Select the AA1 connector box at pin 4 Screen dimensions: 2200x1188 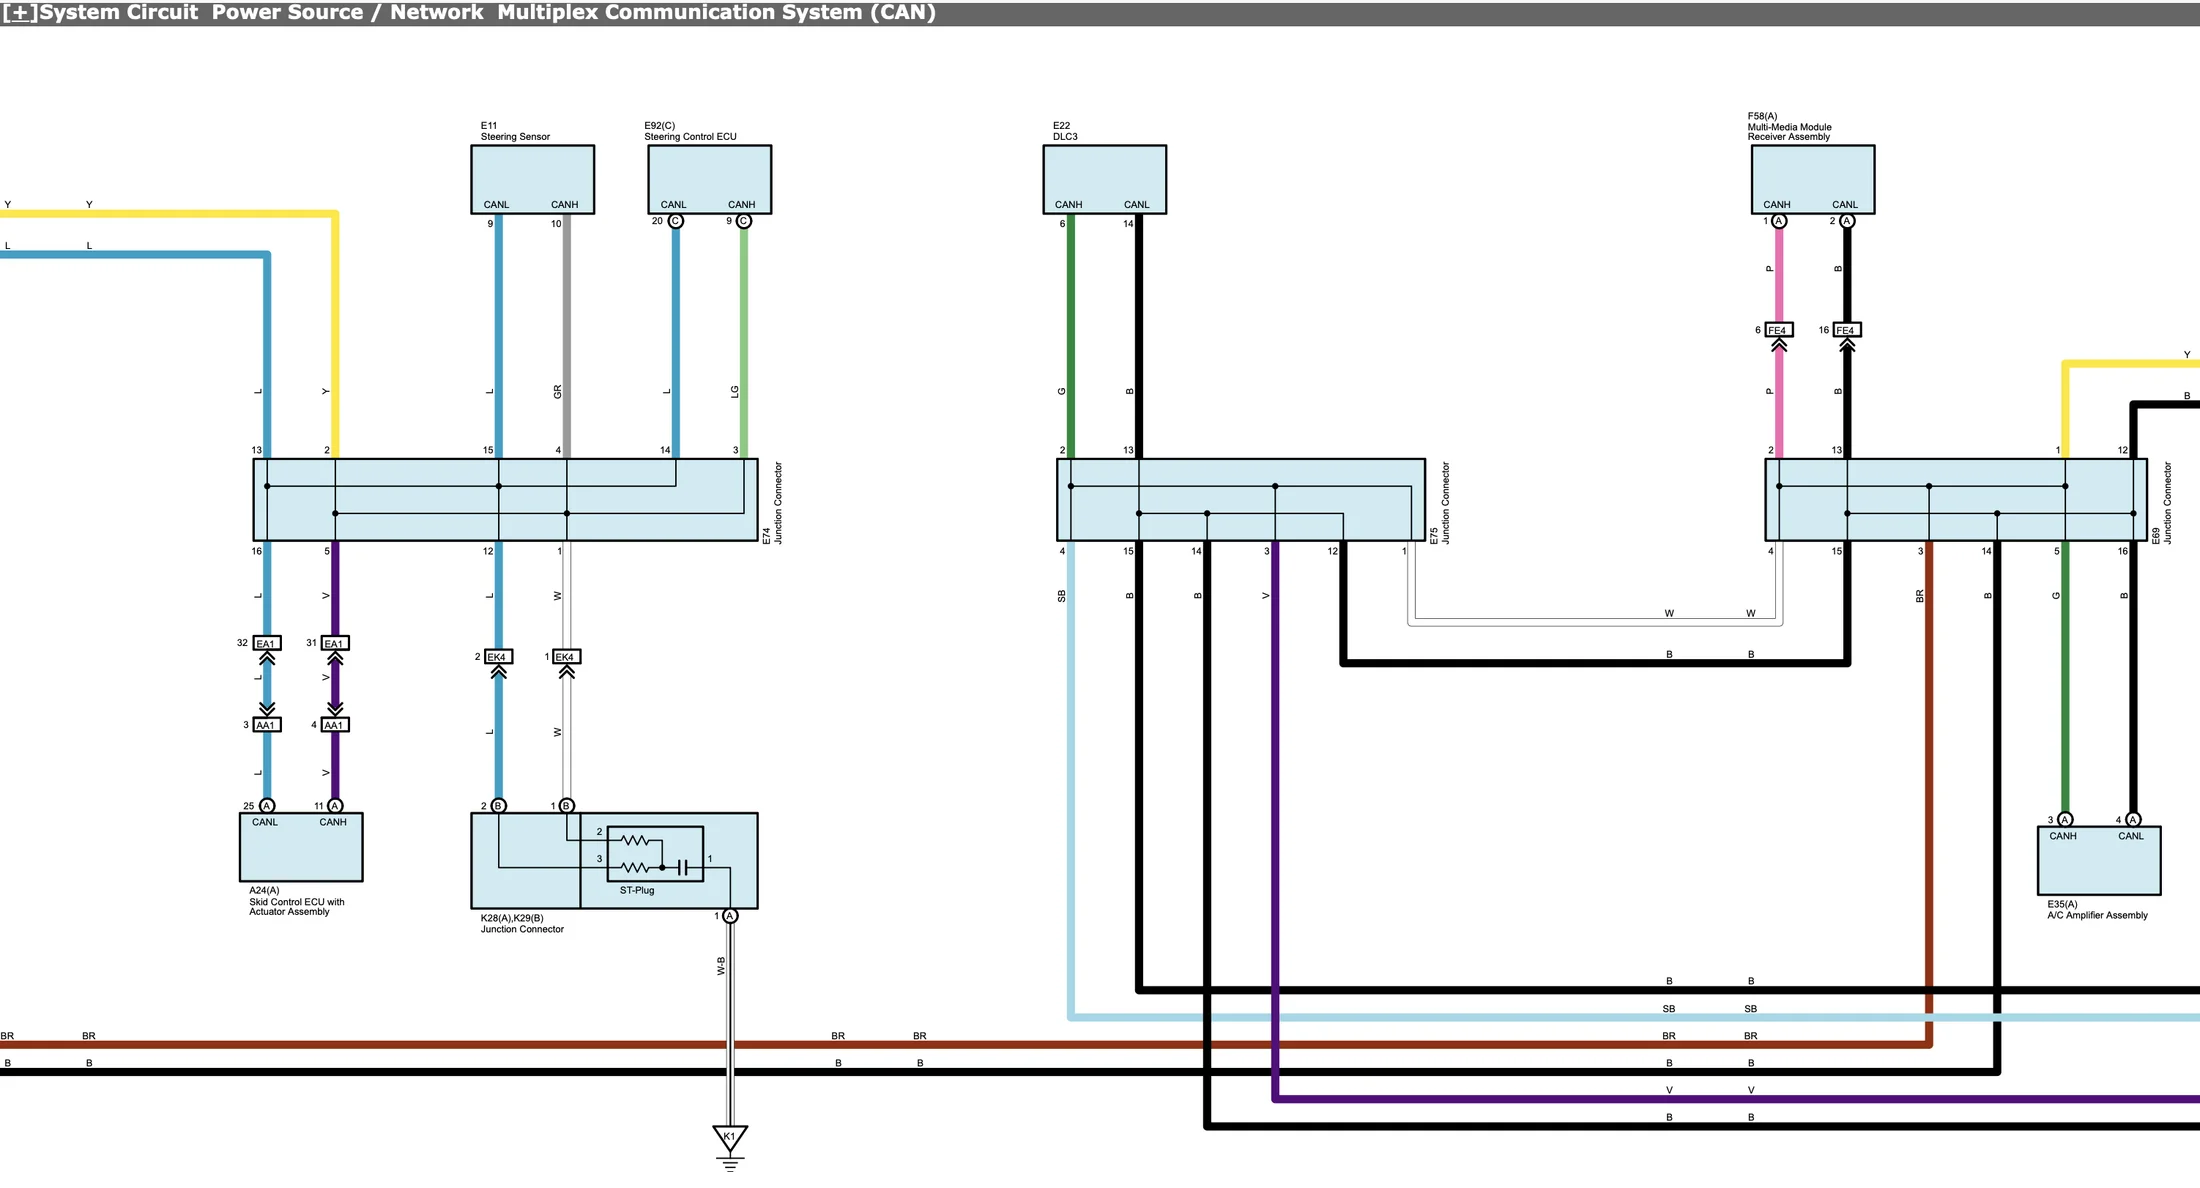(335, 725)
